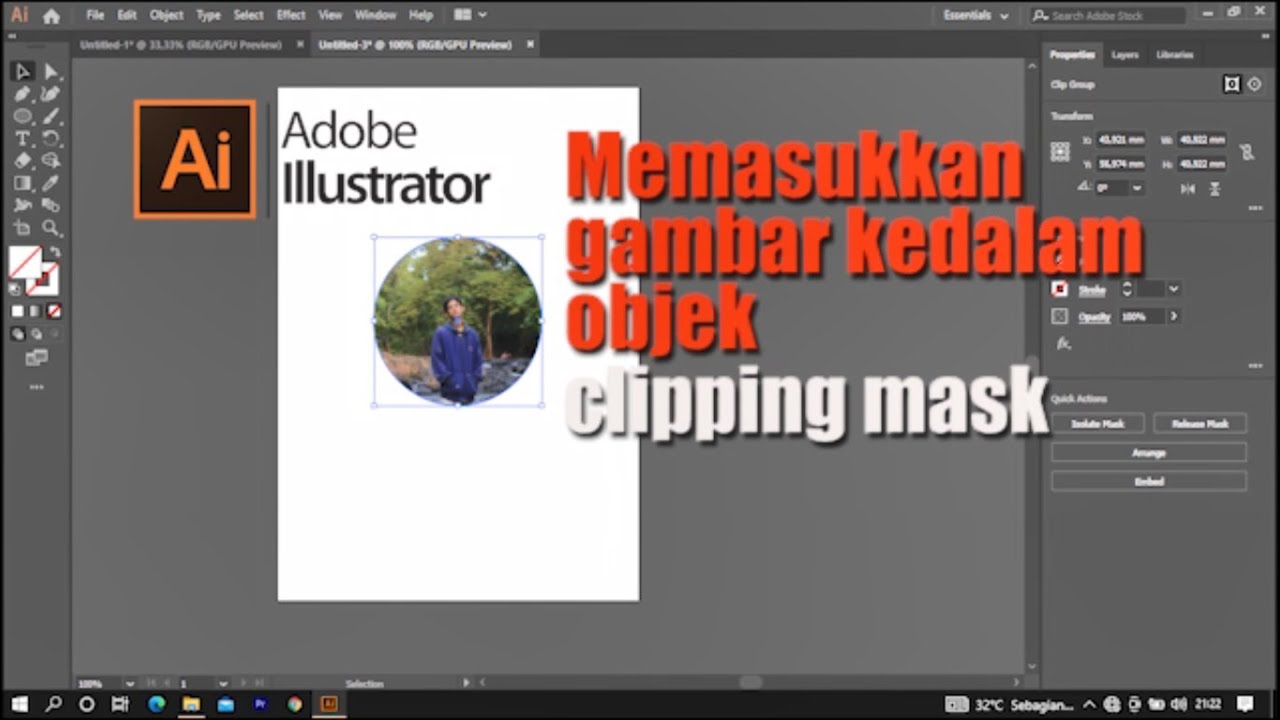Image resolution: width=1280 pixels, height=720 pixels.
Task: Click the X position input field
Action: tap(1120, 140)
